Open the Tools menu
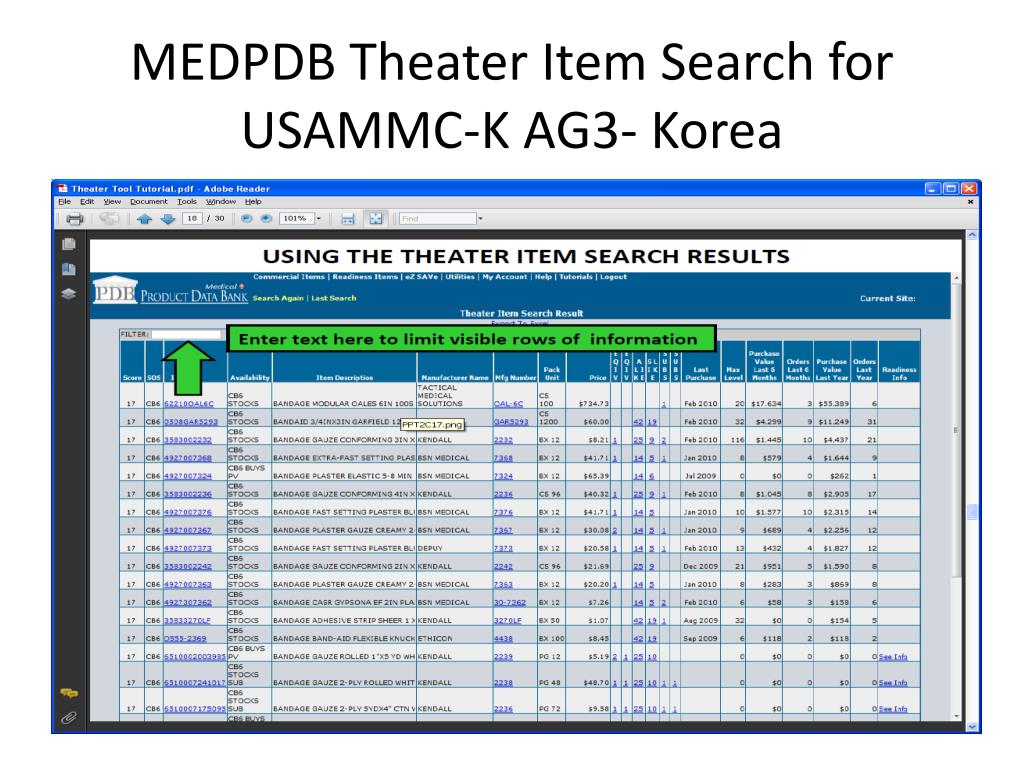This screenshot has width=1024, height=768. pyautogui.click(x=187, y=202)
